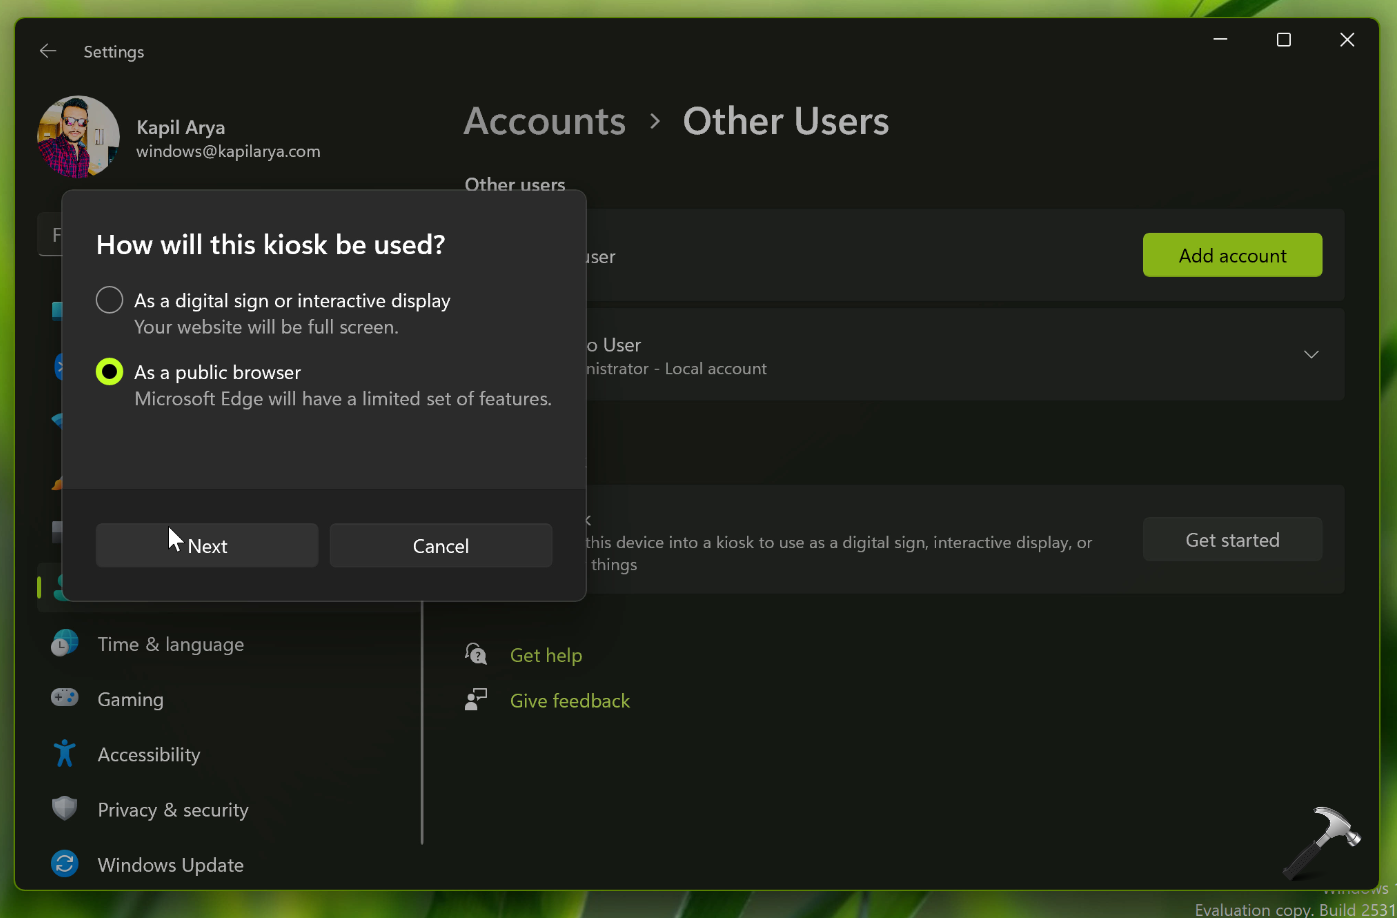Click the Get help headset icon
Viewport: 1397px width, 918px height.
[x=476, y=655]
